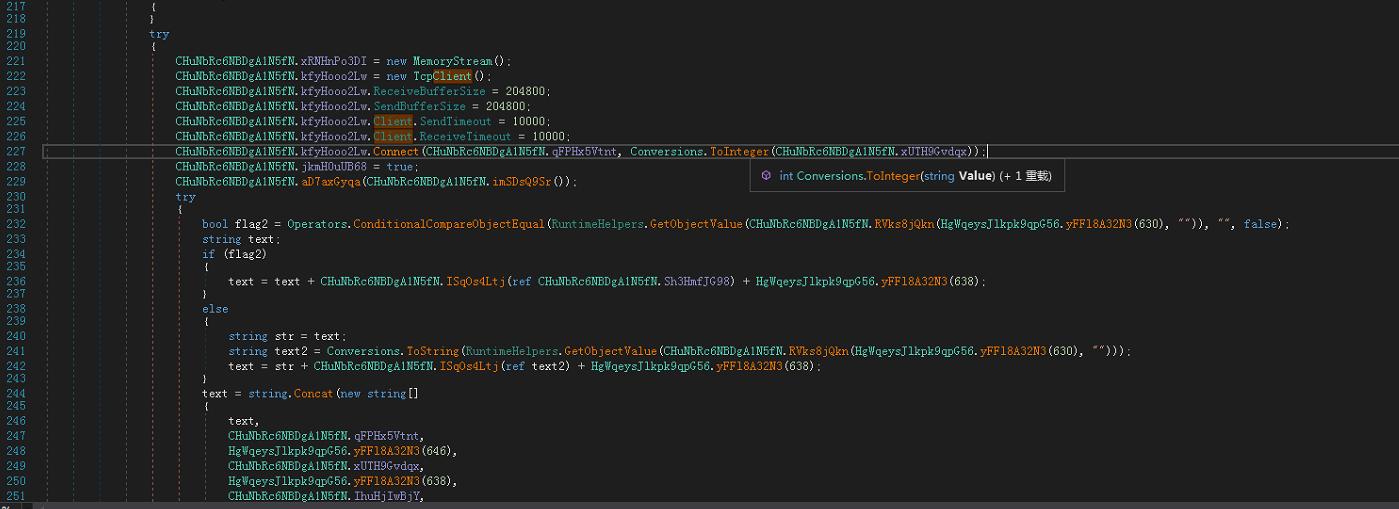Image resolution: width=1399 pixels, height=509 pixels.
Task: Click line number 236
Action: tap(15, 281)
